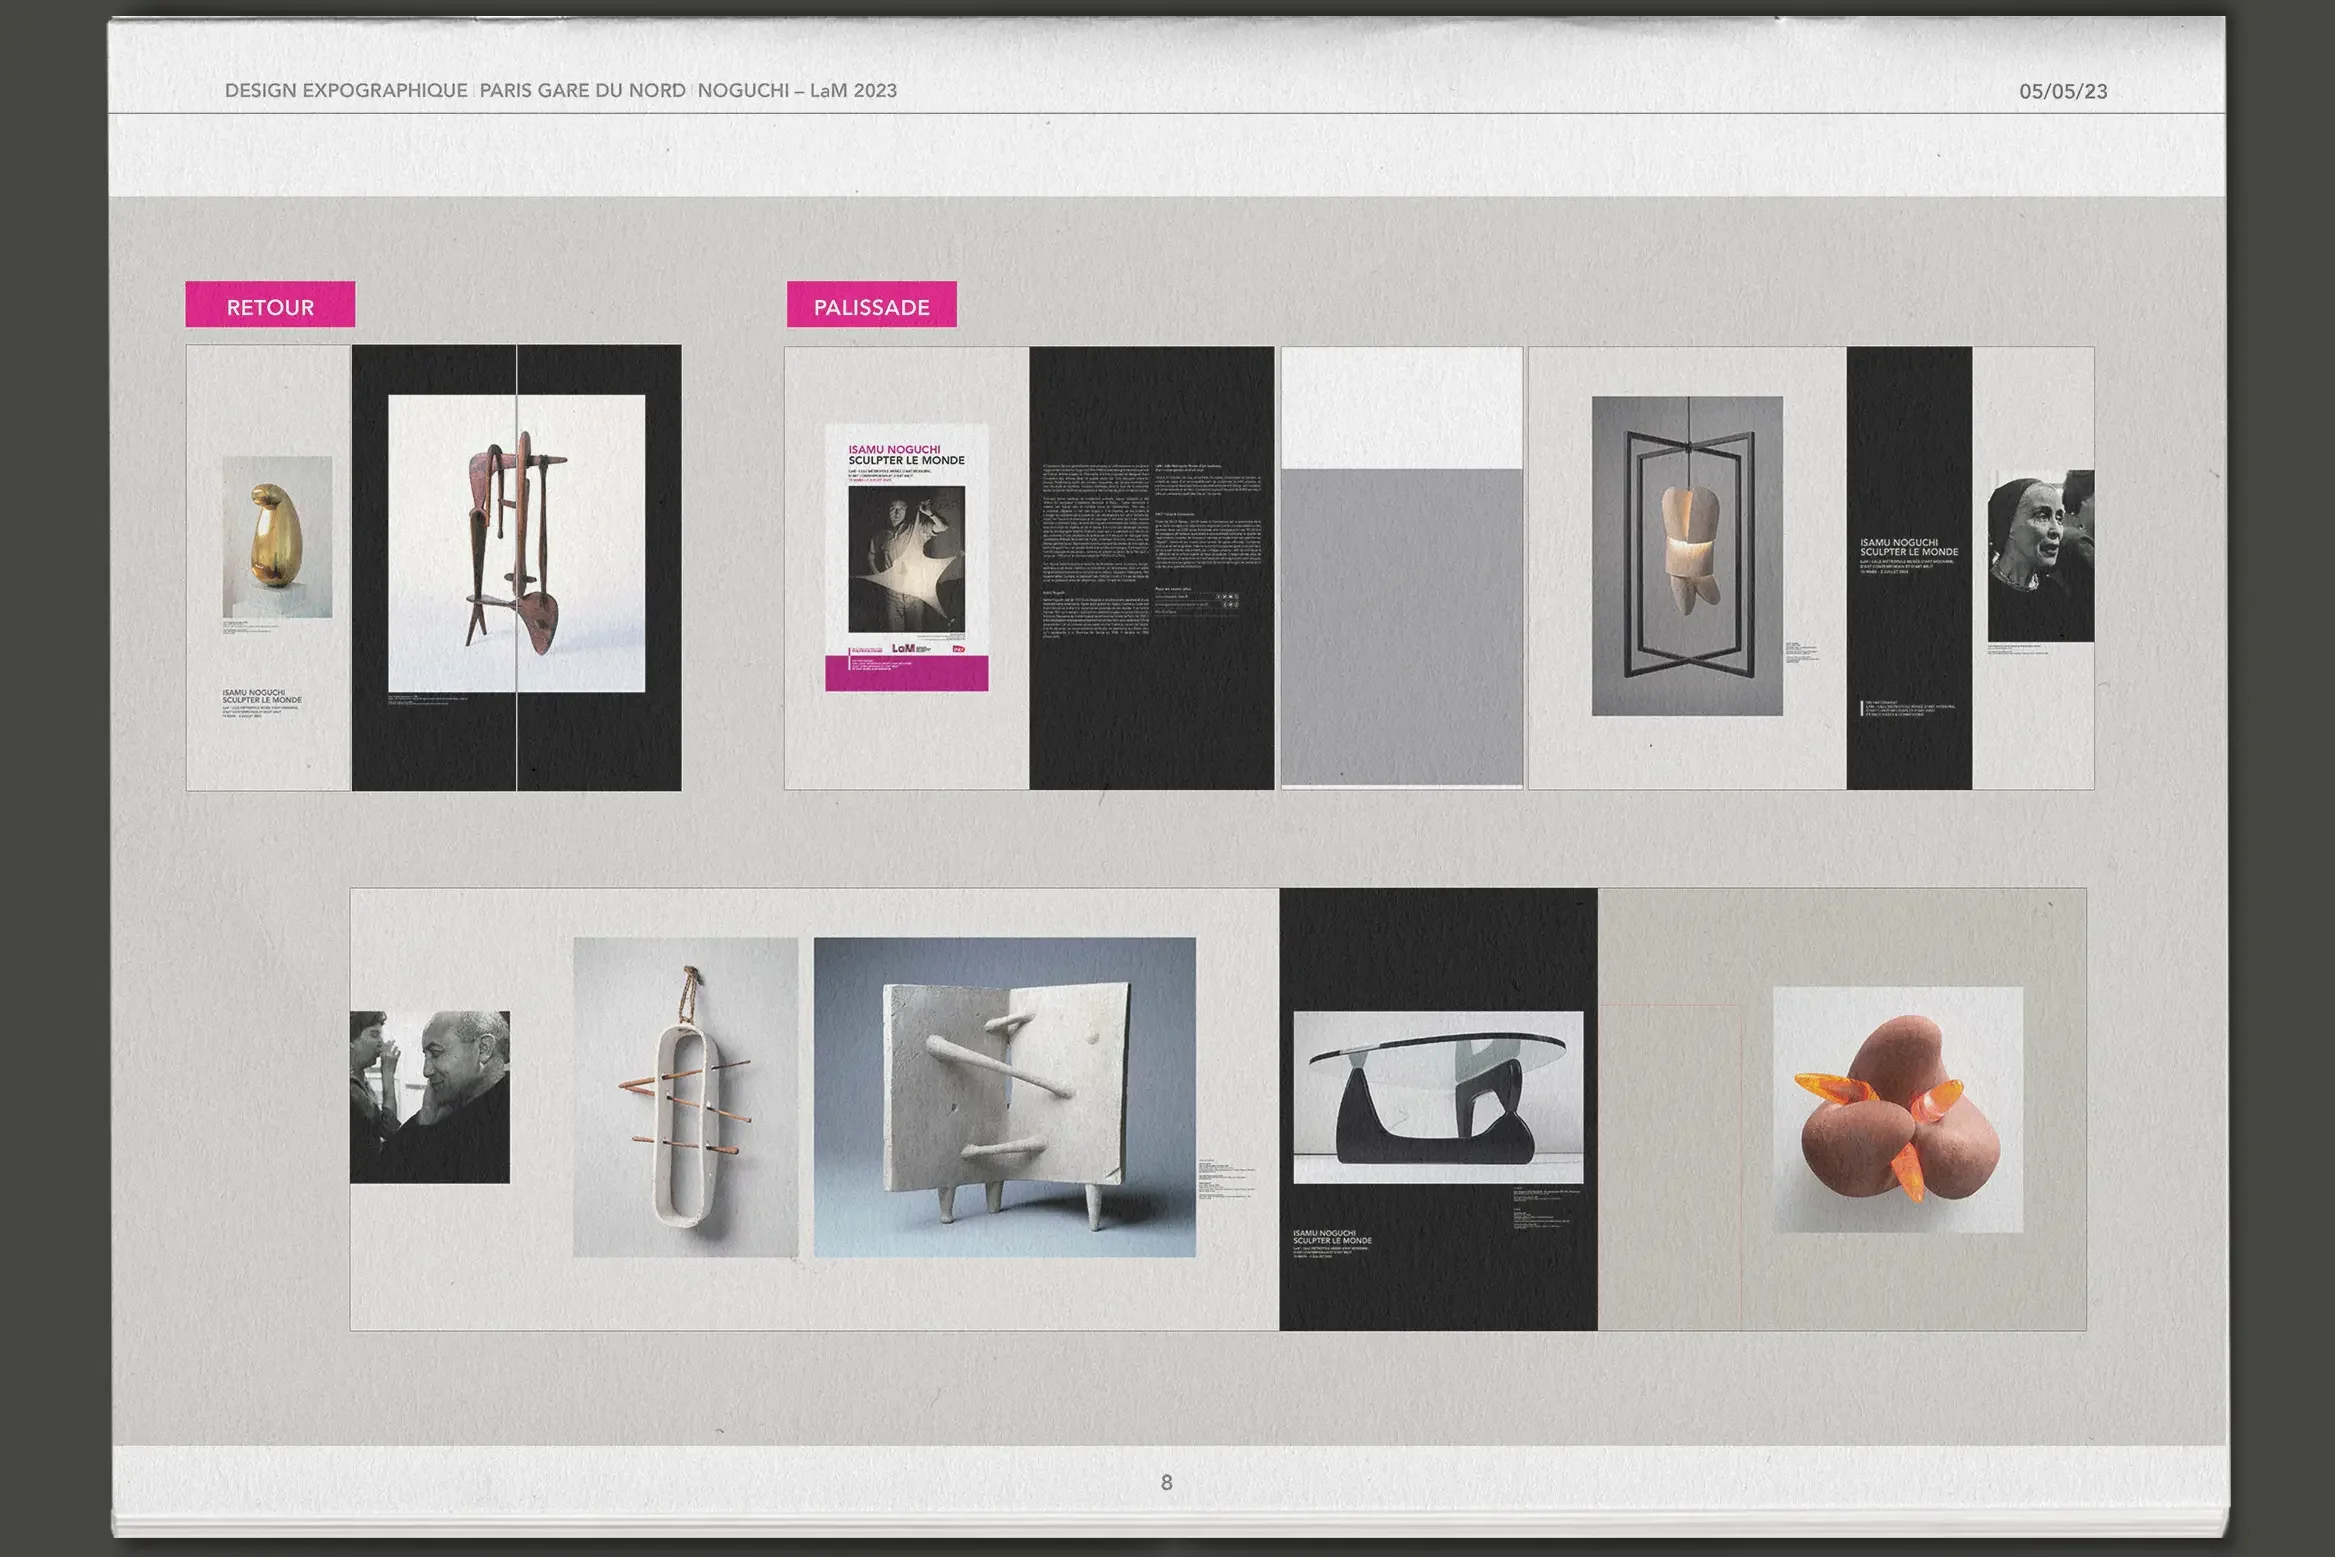
Task: Select the white ceramic slab sculpture image
Action: [1004, 1097]
